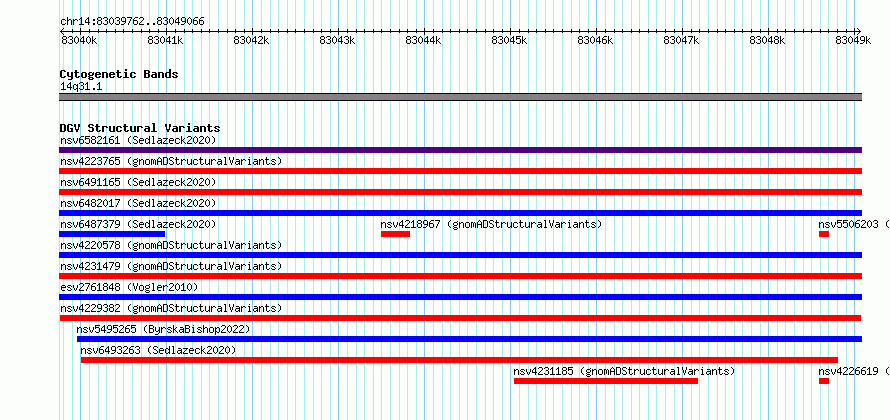The width and height of the screenshot is (890, 420).
Task: Select the tiny red nsv4226619 bar
Action: [x=824, y=381]
